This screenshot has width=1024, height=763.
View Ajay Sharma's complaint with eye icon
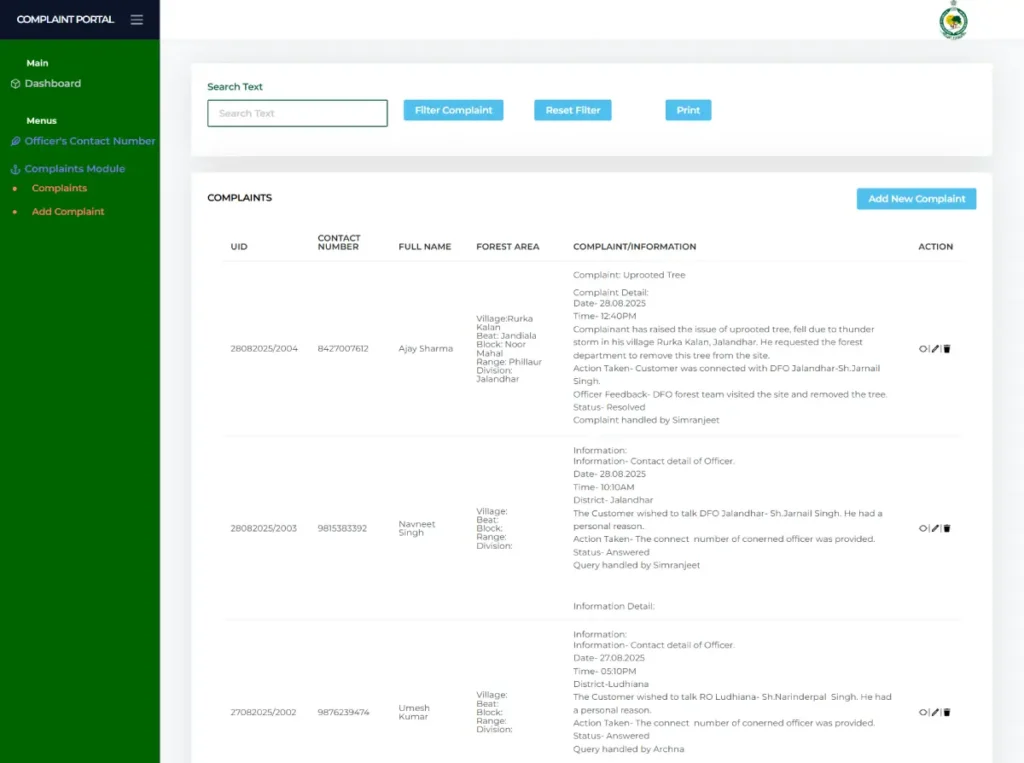pyautogui.click(x=923, y=349)
